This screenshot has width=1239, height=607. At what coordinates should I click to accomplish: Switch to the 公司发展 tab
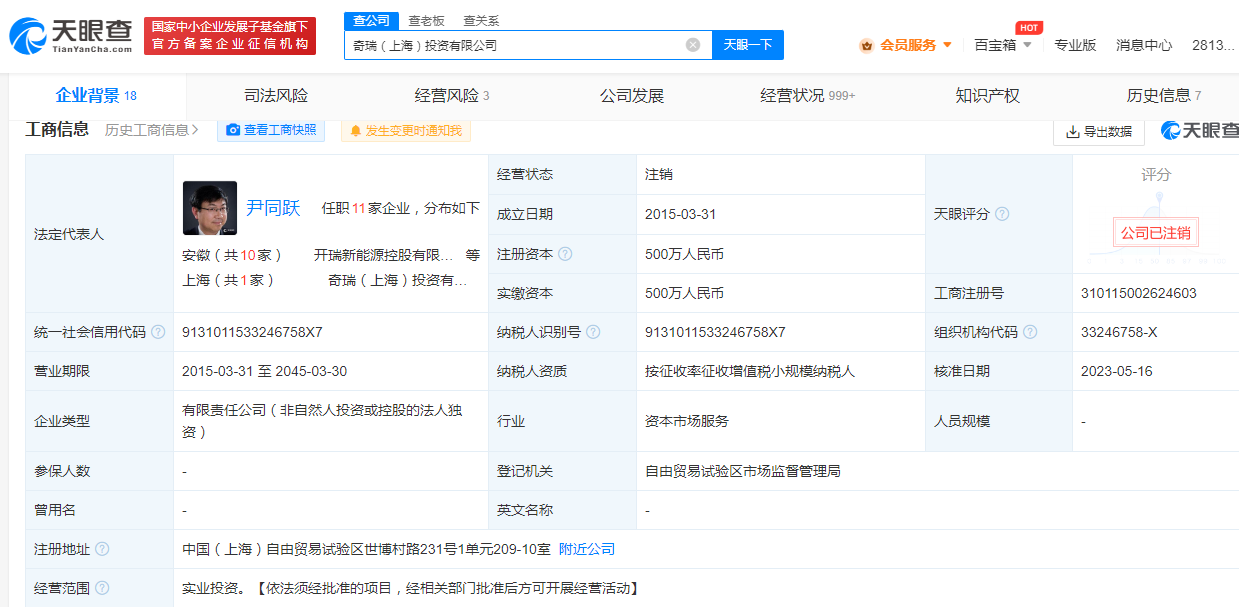(632, 96)
